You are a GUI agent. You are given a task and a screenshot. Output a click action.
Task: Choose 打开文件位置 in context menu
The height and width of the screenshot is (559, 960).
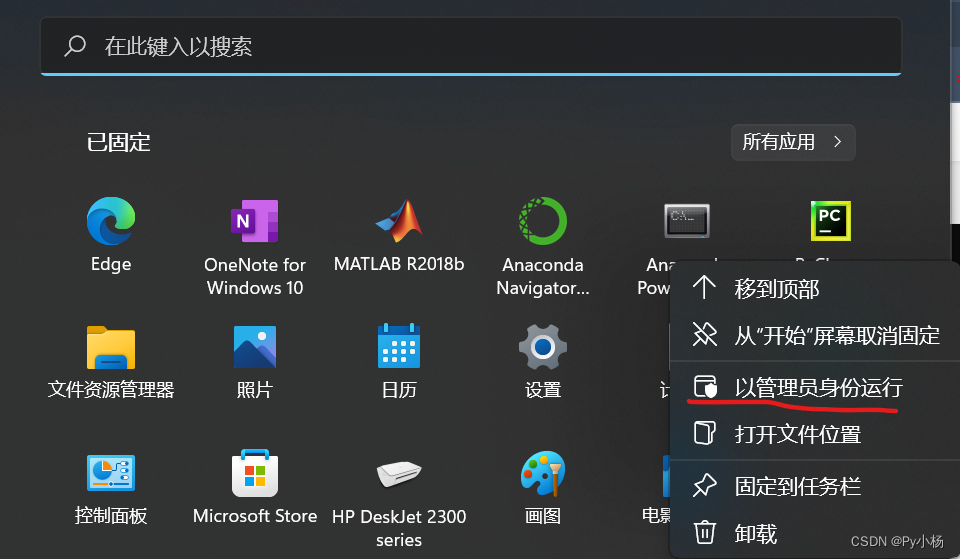816,434
